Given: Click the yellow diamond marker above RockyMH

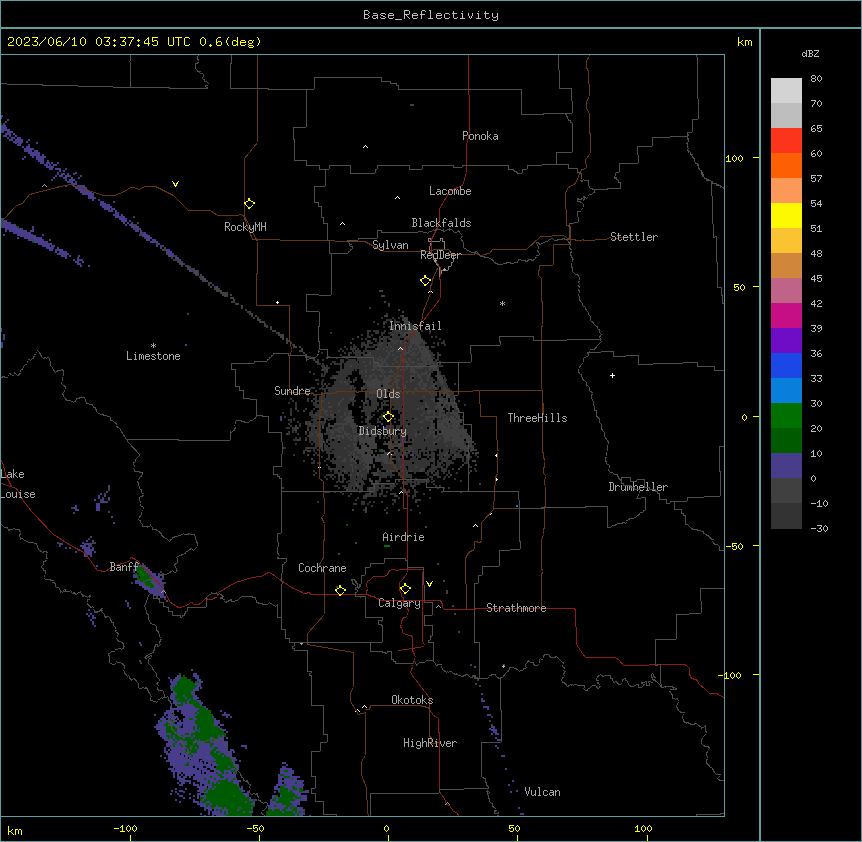Looking at the screenshot, I should 250,204.
